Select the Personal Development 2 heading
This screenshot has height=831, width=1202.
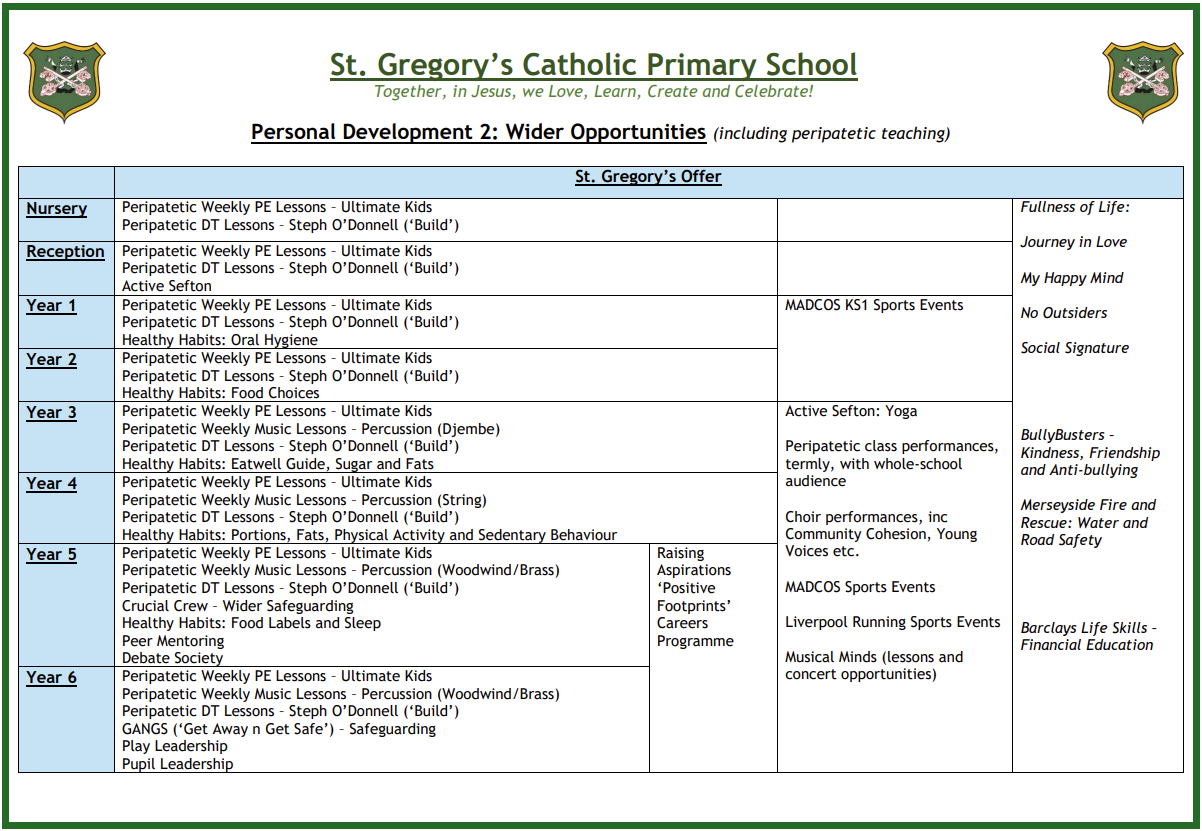[478, 132]
